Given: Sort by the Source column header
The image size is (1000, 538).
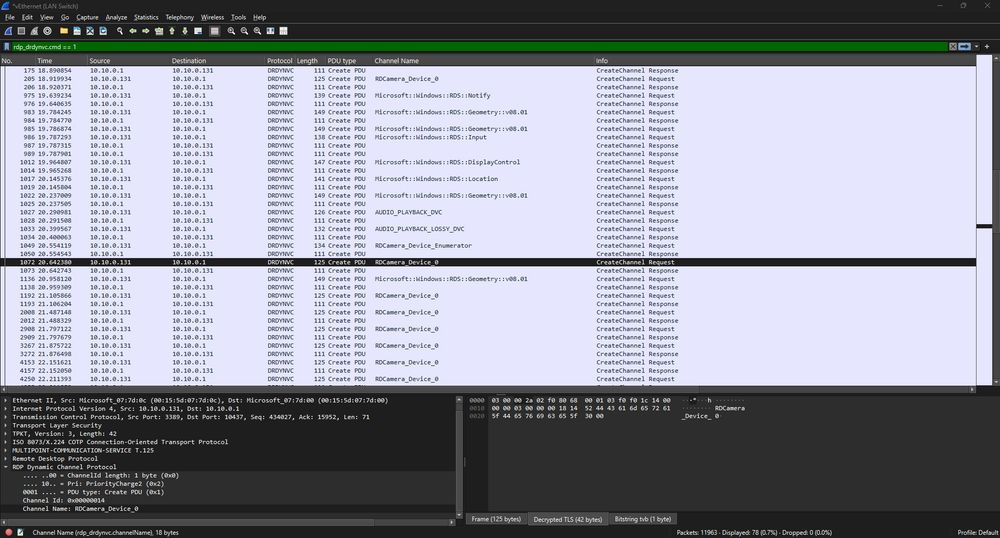Looking at the screenshot, I should click(129, 61).
